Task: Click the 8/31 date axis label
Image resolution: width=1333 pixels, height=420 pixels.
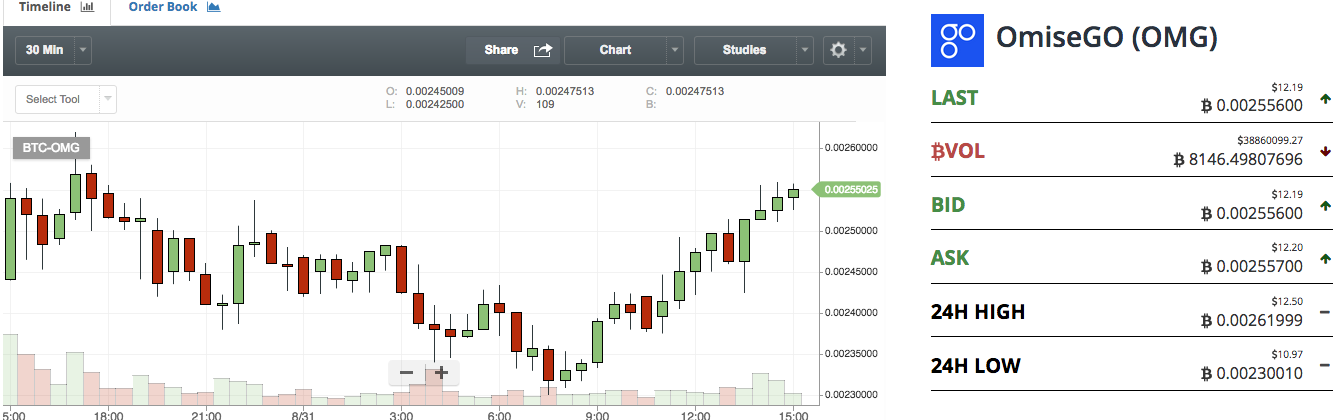Action: (x=303, y=414)
